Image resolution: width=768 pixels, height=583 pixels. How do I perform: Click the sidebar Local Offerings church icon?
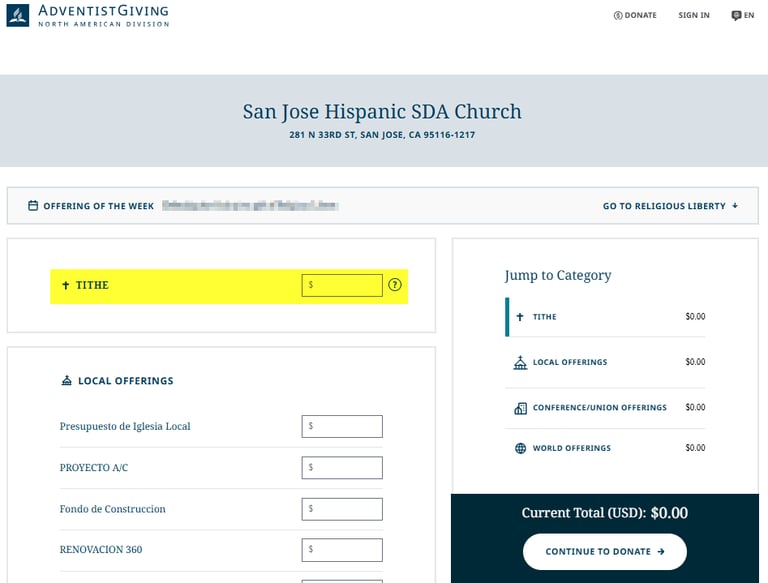(x=520, y=363)
